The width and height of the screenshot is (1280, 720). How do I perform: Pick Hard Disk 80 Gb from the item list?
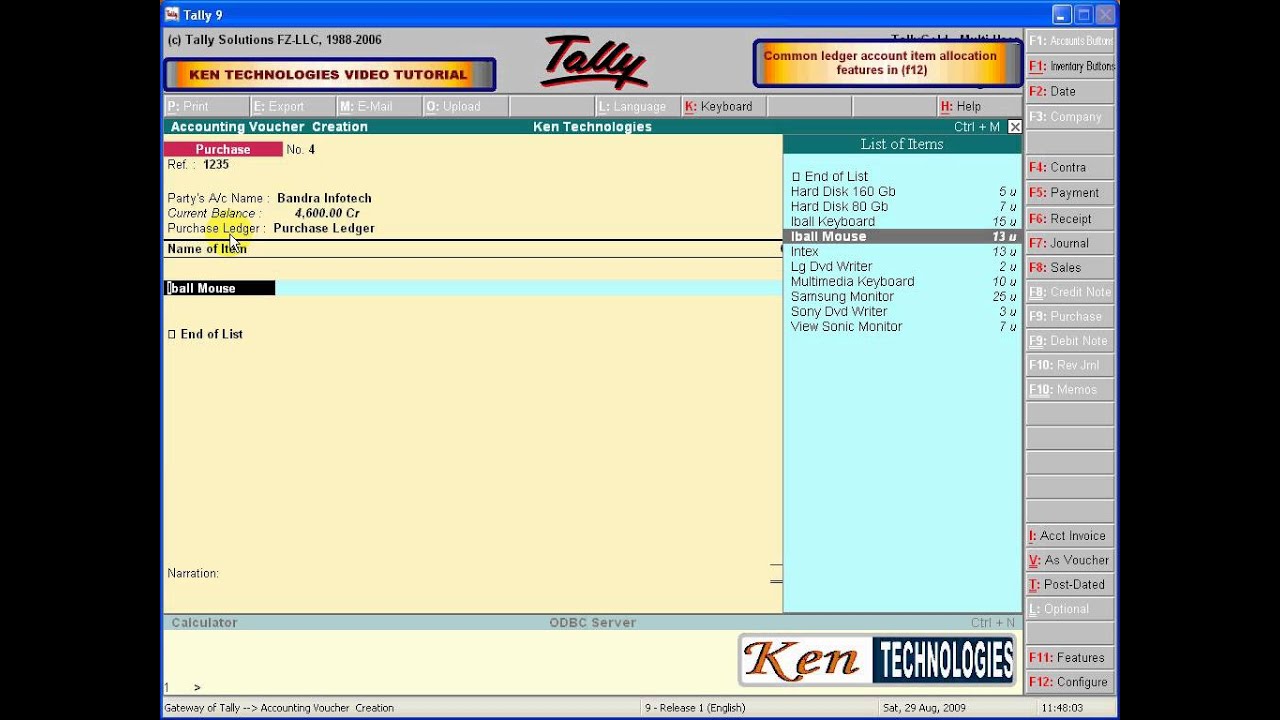[902, 207]
